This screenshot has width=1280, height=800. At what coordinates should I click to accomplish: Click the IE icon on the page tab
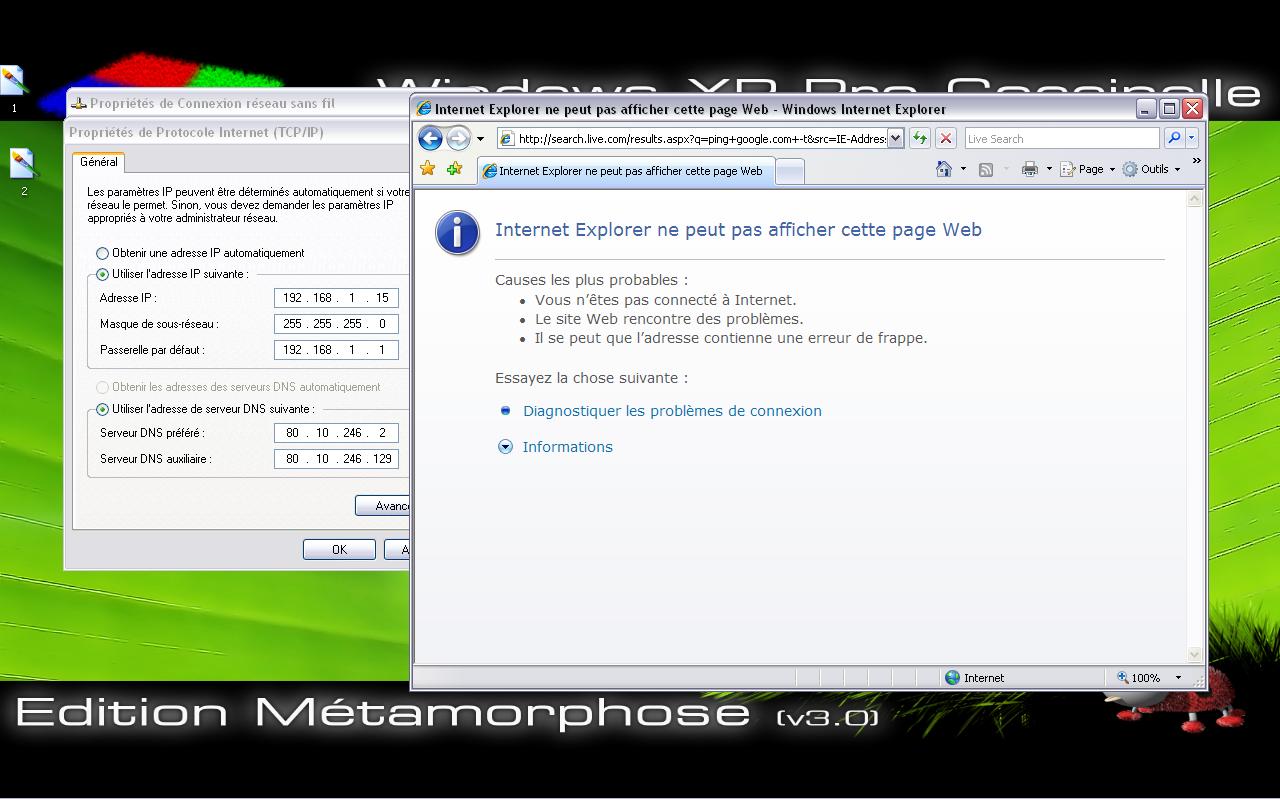[490, 171]
